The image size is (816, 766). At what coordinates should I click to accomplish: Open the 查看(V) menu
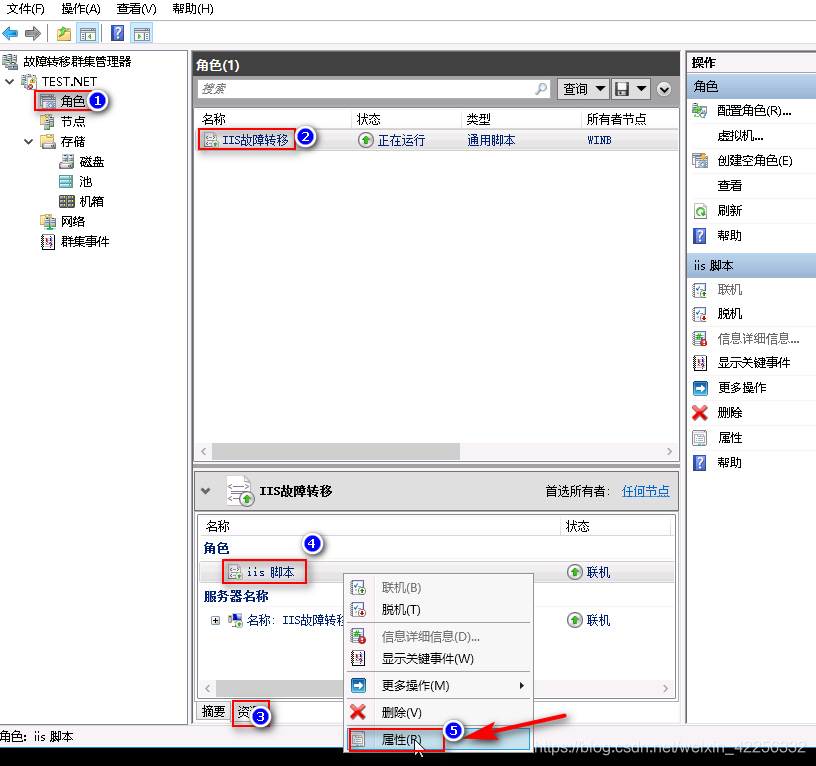tap(136, 9)
